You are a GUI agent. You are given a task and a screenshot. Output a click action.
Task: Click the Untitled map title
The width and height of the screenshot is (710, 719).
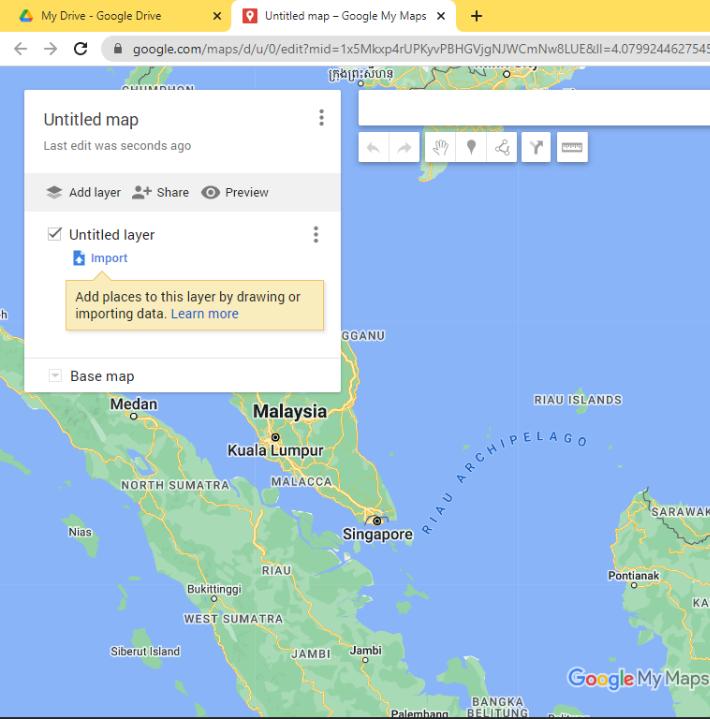click(x=91, y=120)
